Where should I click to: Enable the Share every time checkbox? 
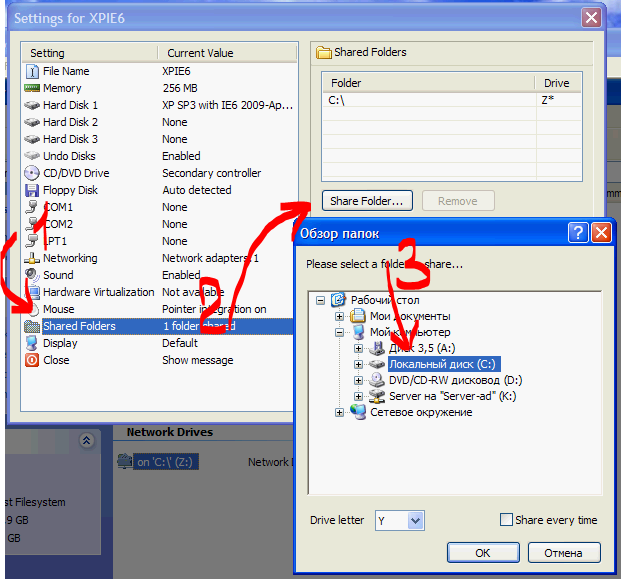[x=506, y=520]
